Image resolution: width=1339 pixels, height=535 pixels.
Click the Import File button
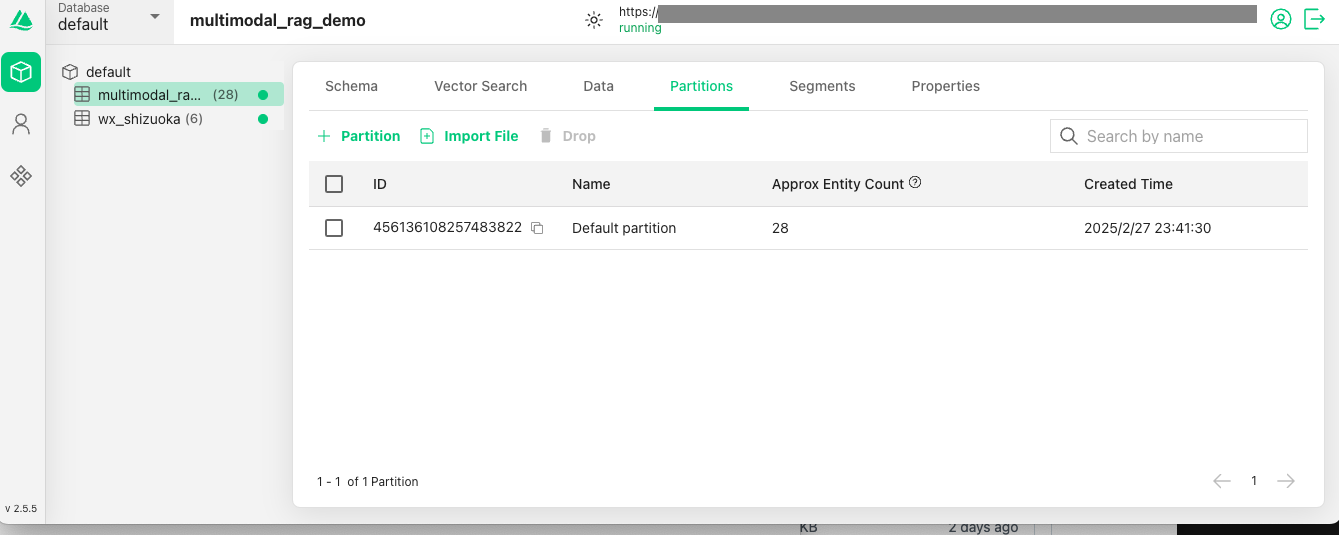(x=468, y=136)
